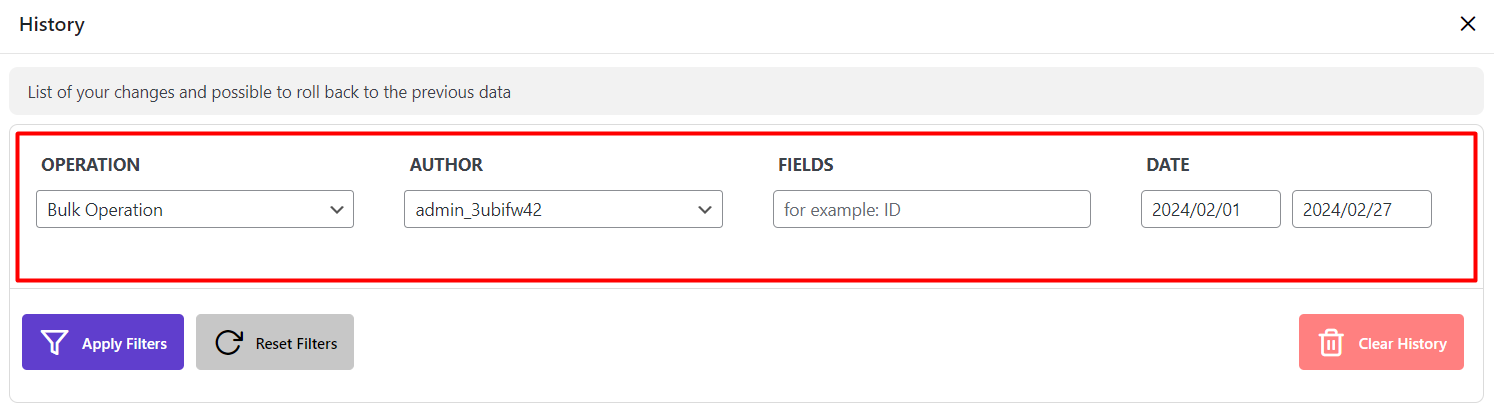Focus the Fields text input
The width and height of the screenshot is (1494, 412).
pyautogui.click(x=931, y=210)
